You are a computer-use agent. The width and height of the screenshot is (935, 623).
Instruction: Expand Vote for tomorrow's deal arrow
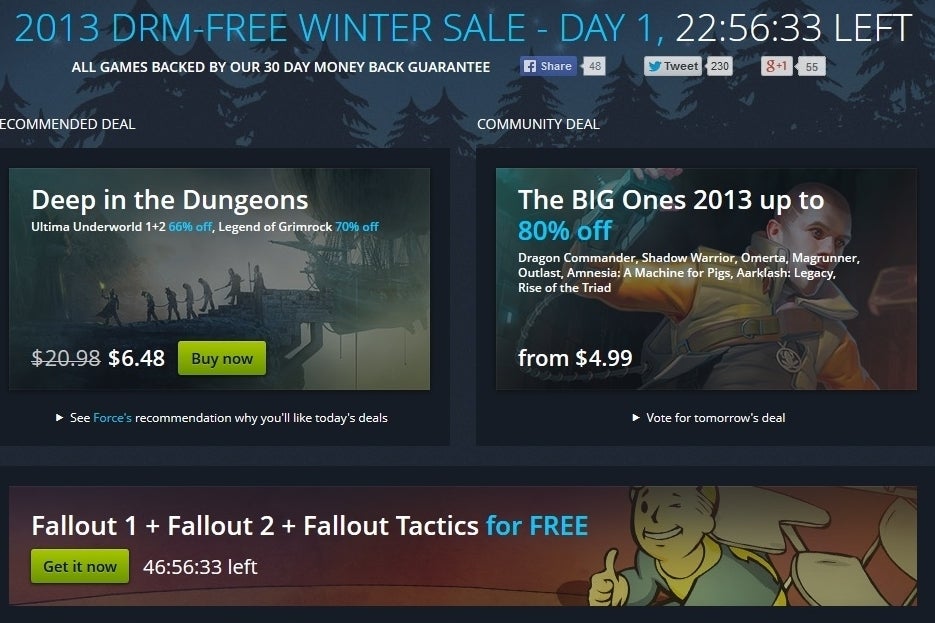tap(636, 418)
